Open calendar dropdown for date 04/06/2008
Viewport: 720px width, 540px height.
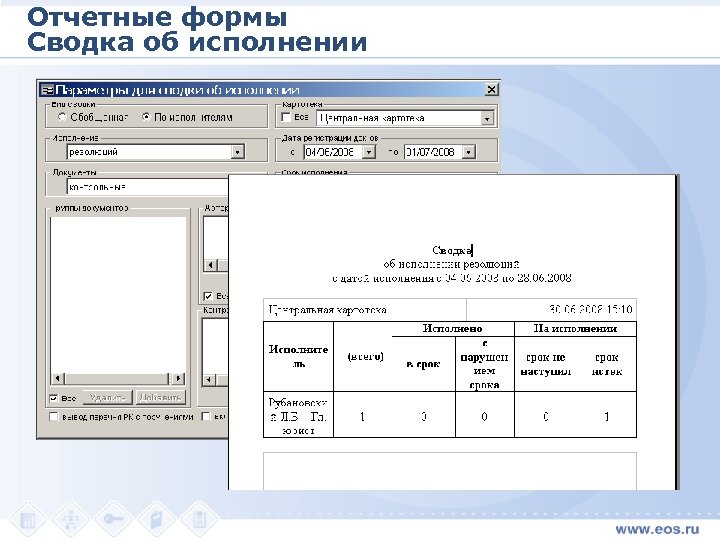coord(369,152)
